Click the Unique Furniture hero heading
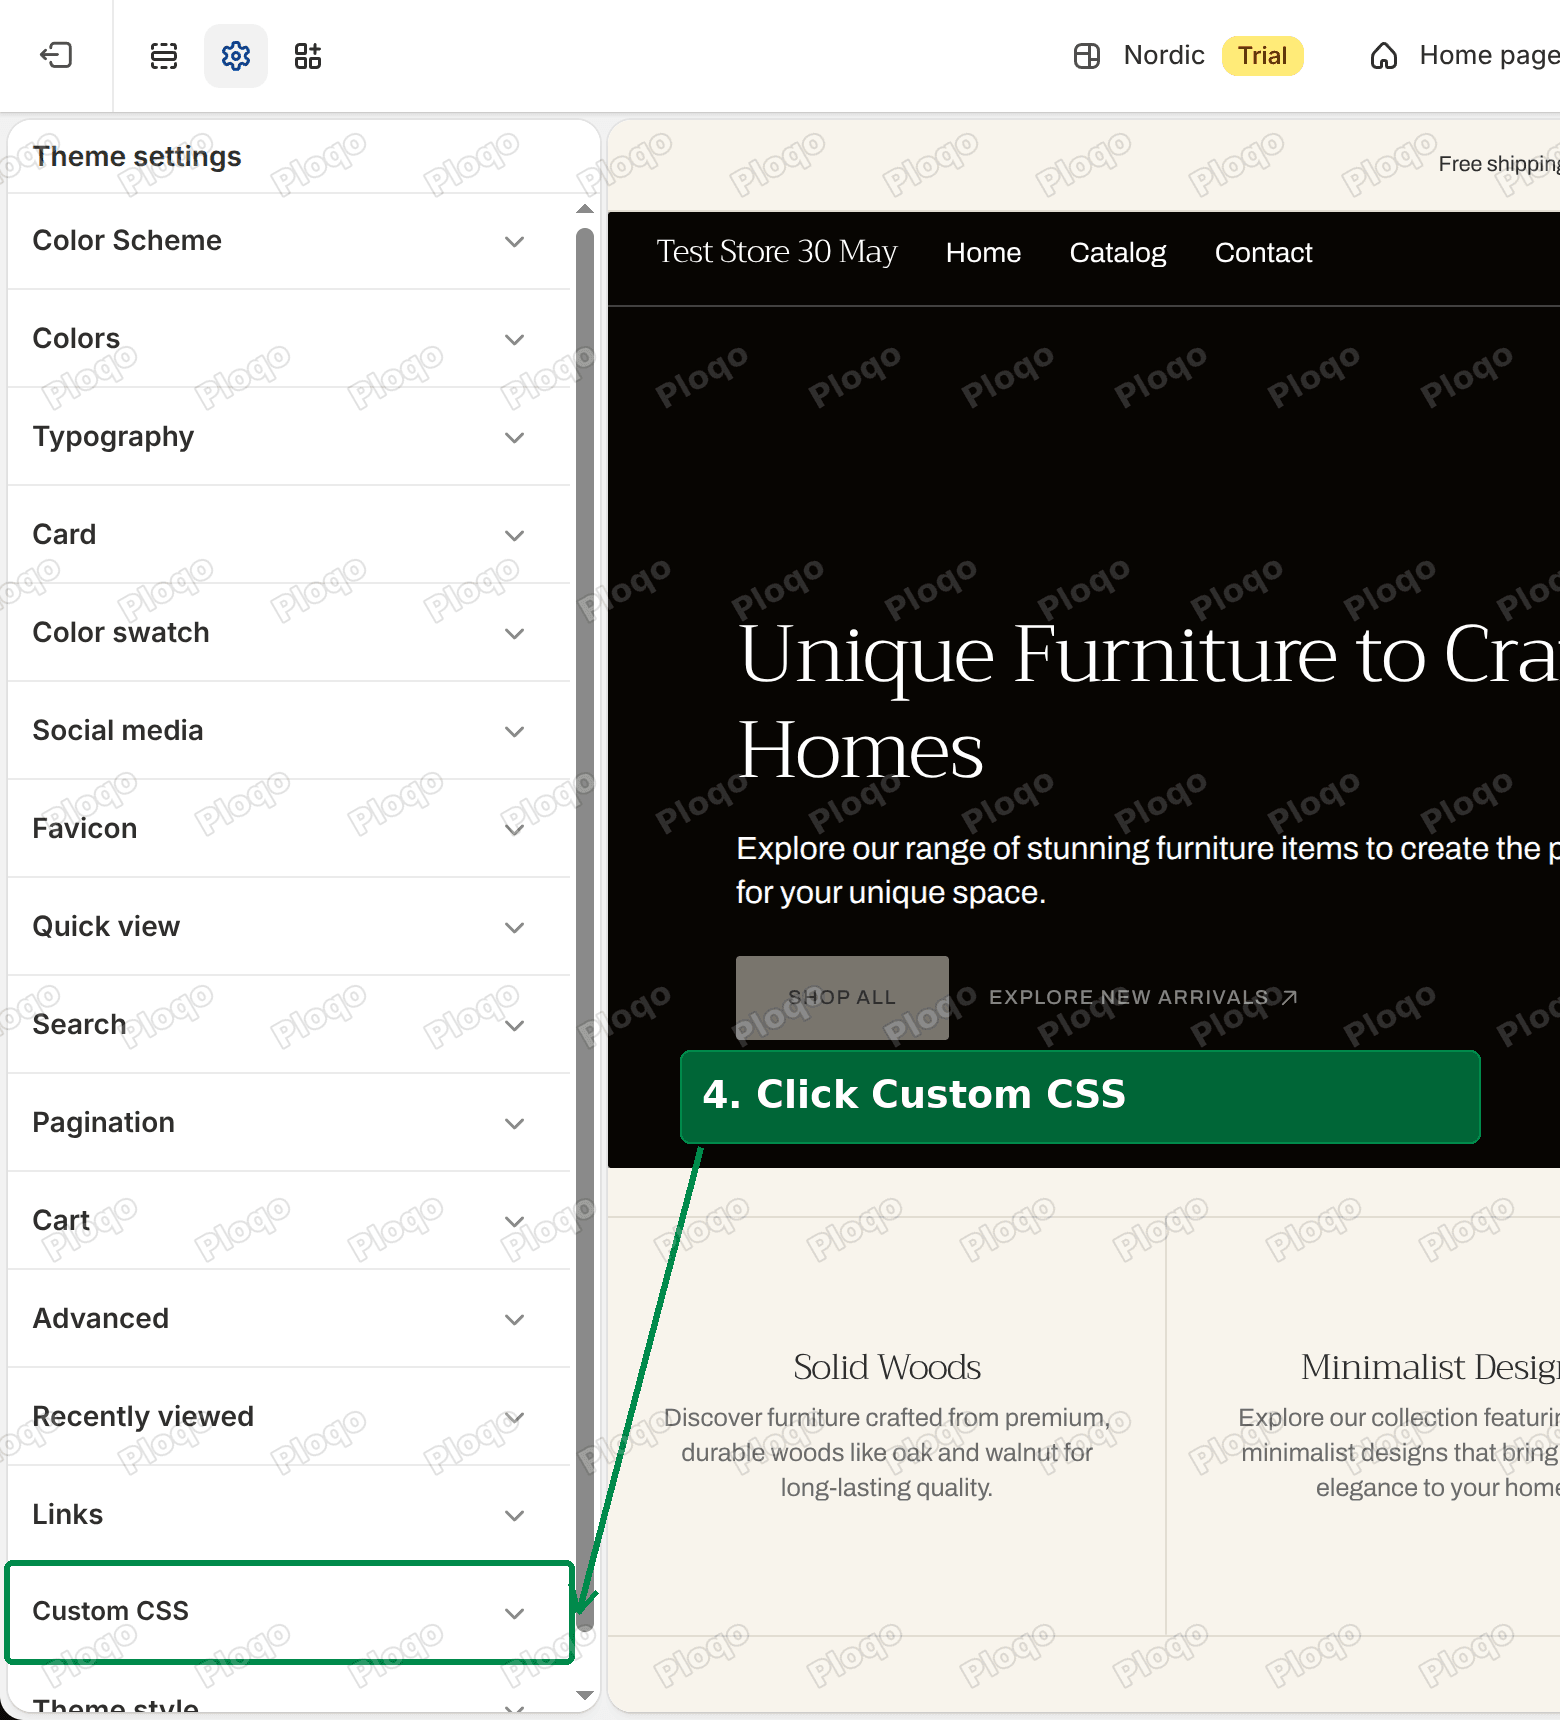 click(x=1149, y=702)
